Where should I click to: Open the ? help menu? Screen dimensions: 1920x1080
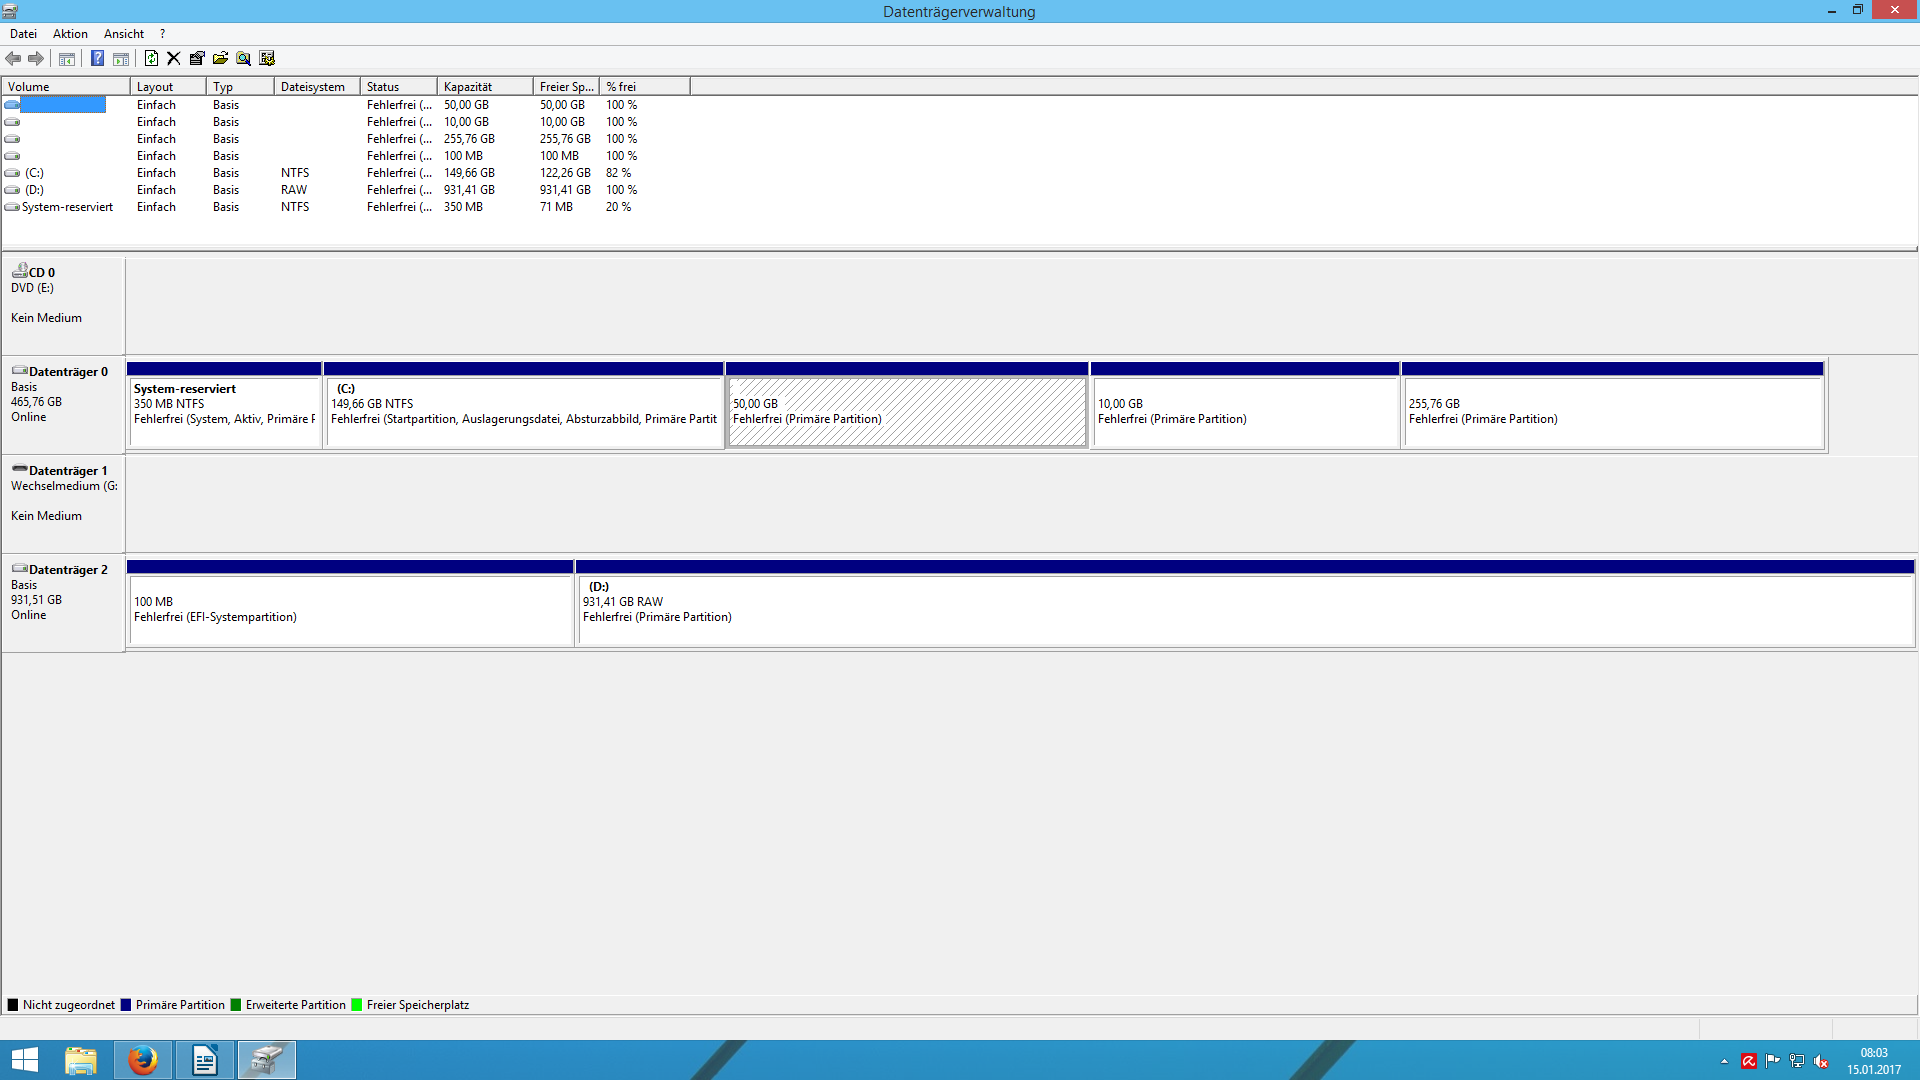click(x=162, y=34)
